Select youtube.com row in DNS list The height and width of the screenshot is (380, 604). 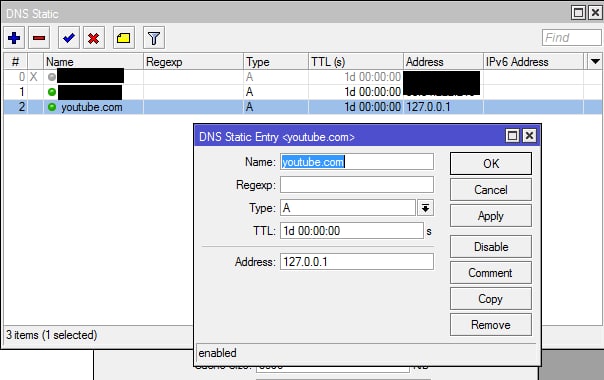click(302, 107)
